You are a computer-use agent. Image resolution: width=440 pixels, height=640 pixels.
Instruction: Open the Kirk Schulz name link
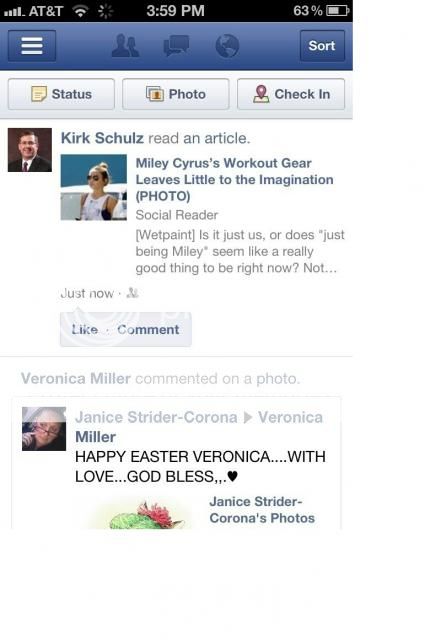point(102,138)
